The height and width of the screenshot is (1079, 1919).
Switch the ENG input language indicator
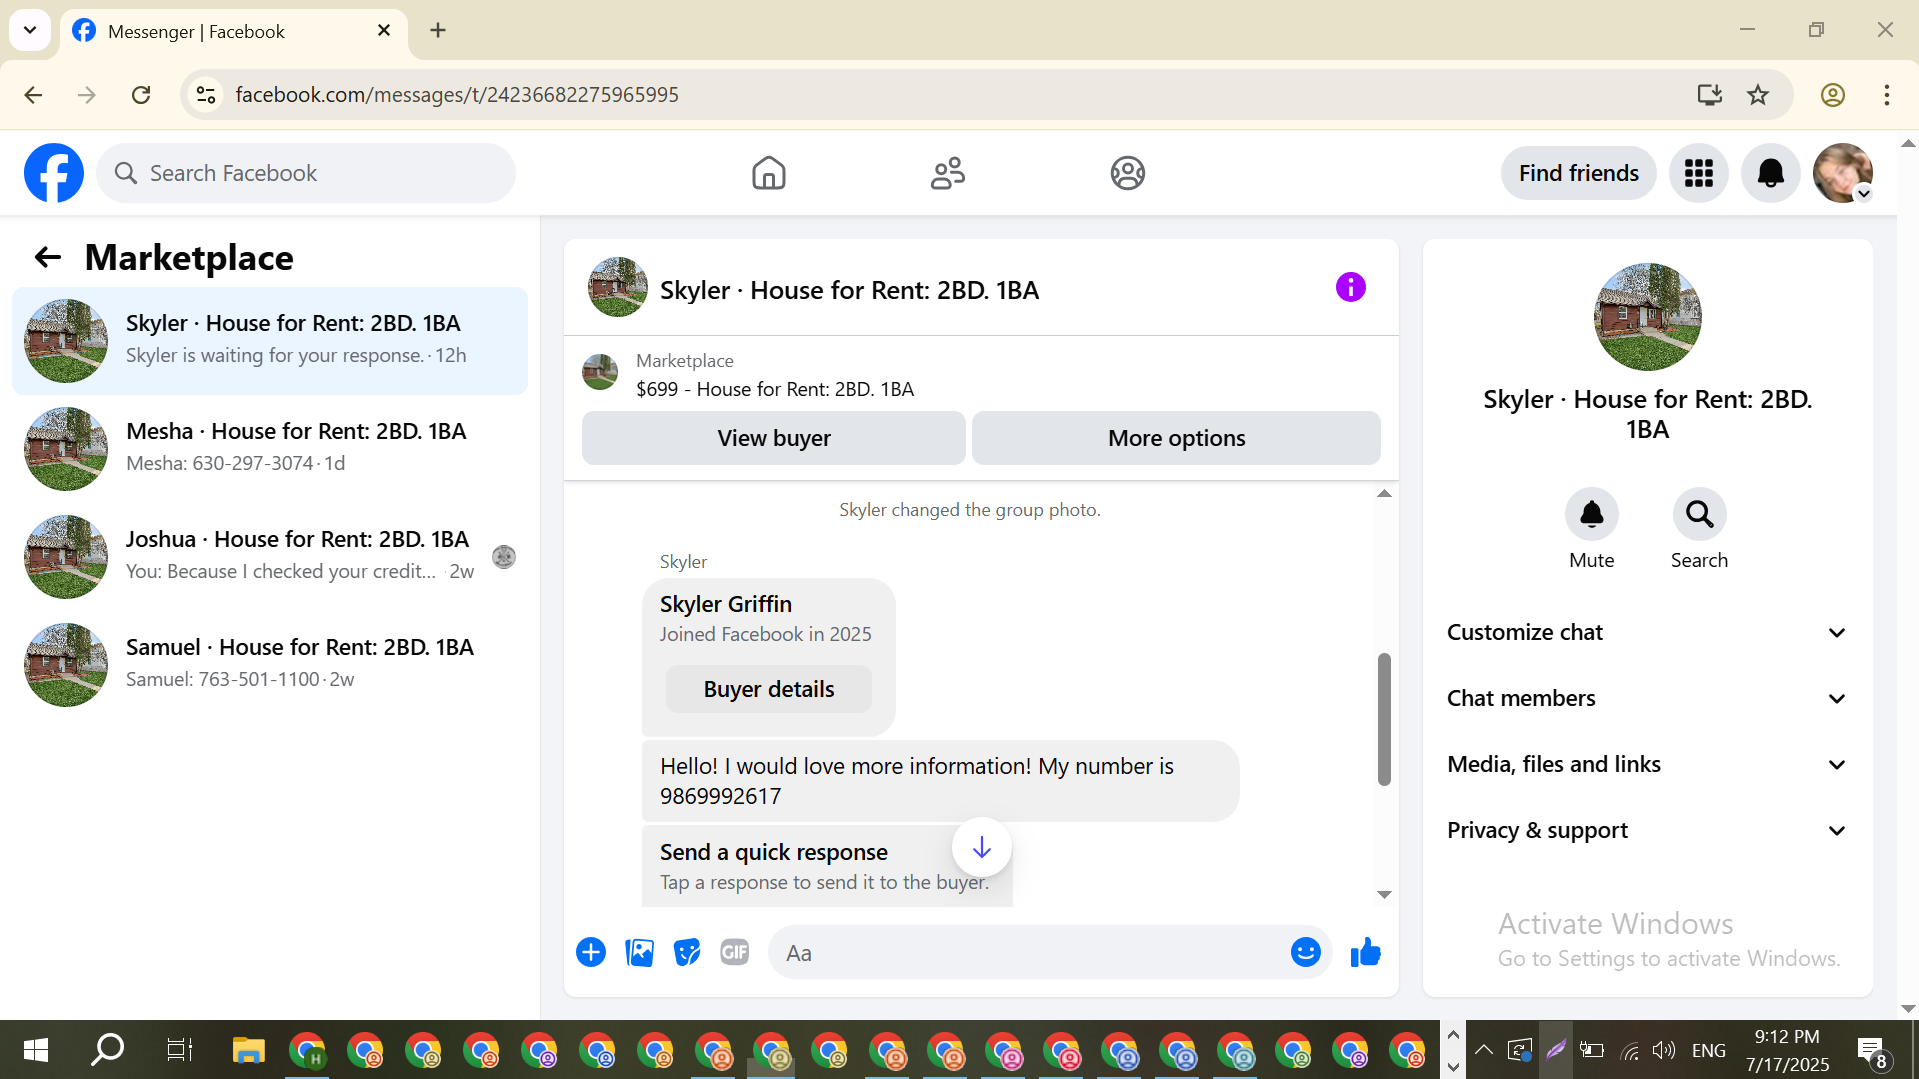click(x=1709, y=1050)
